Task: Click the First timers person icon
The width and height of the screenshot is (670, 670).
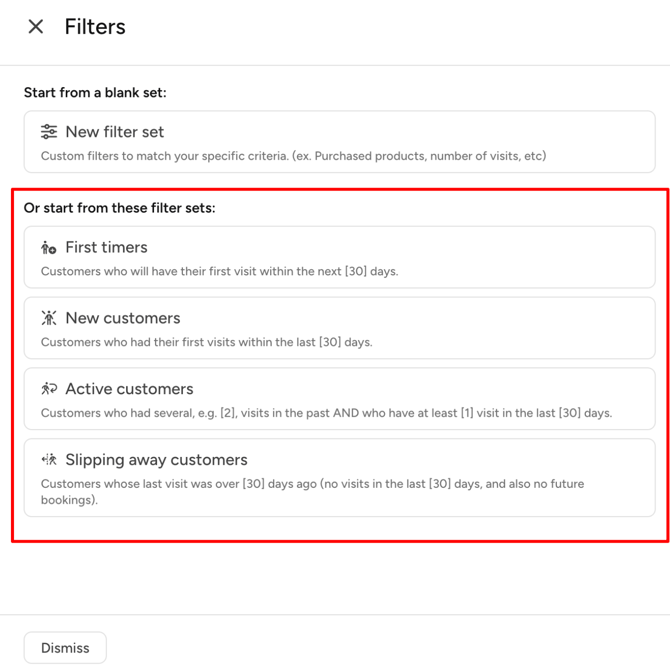Action: (x=49, y=248)
